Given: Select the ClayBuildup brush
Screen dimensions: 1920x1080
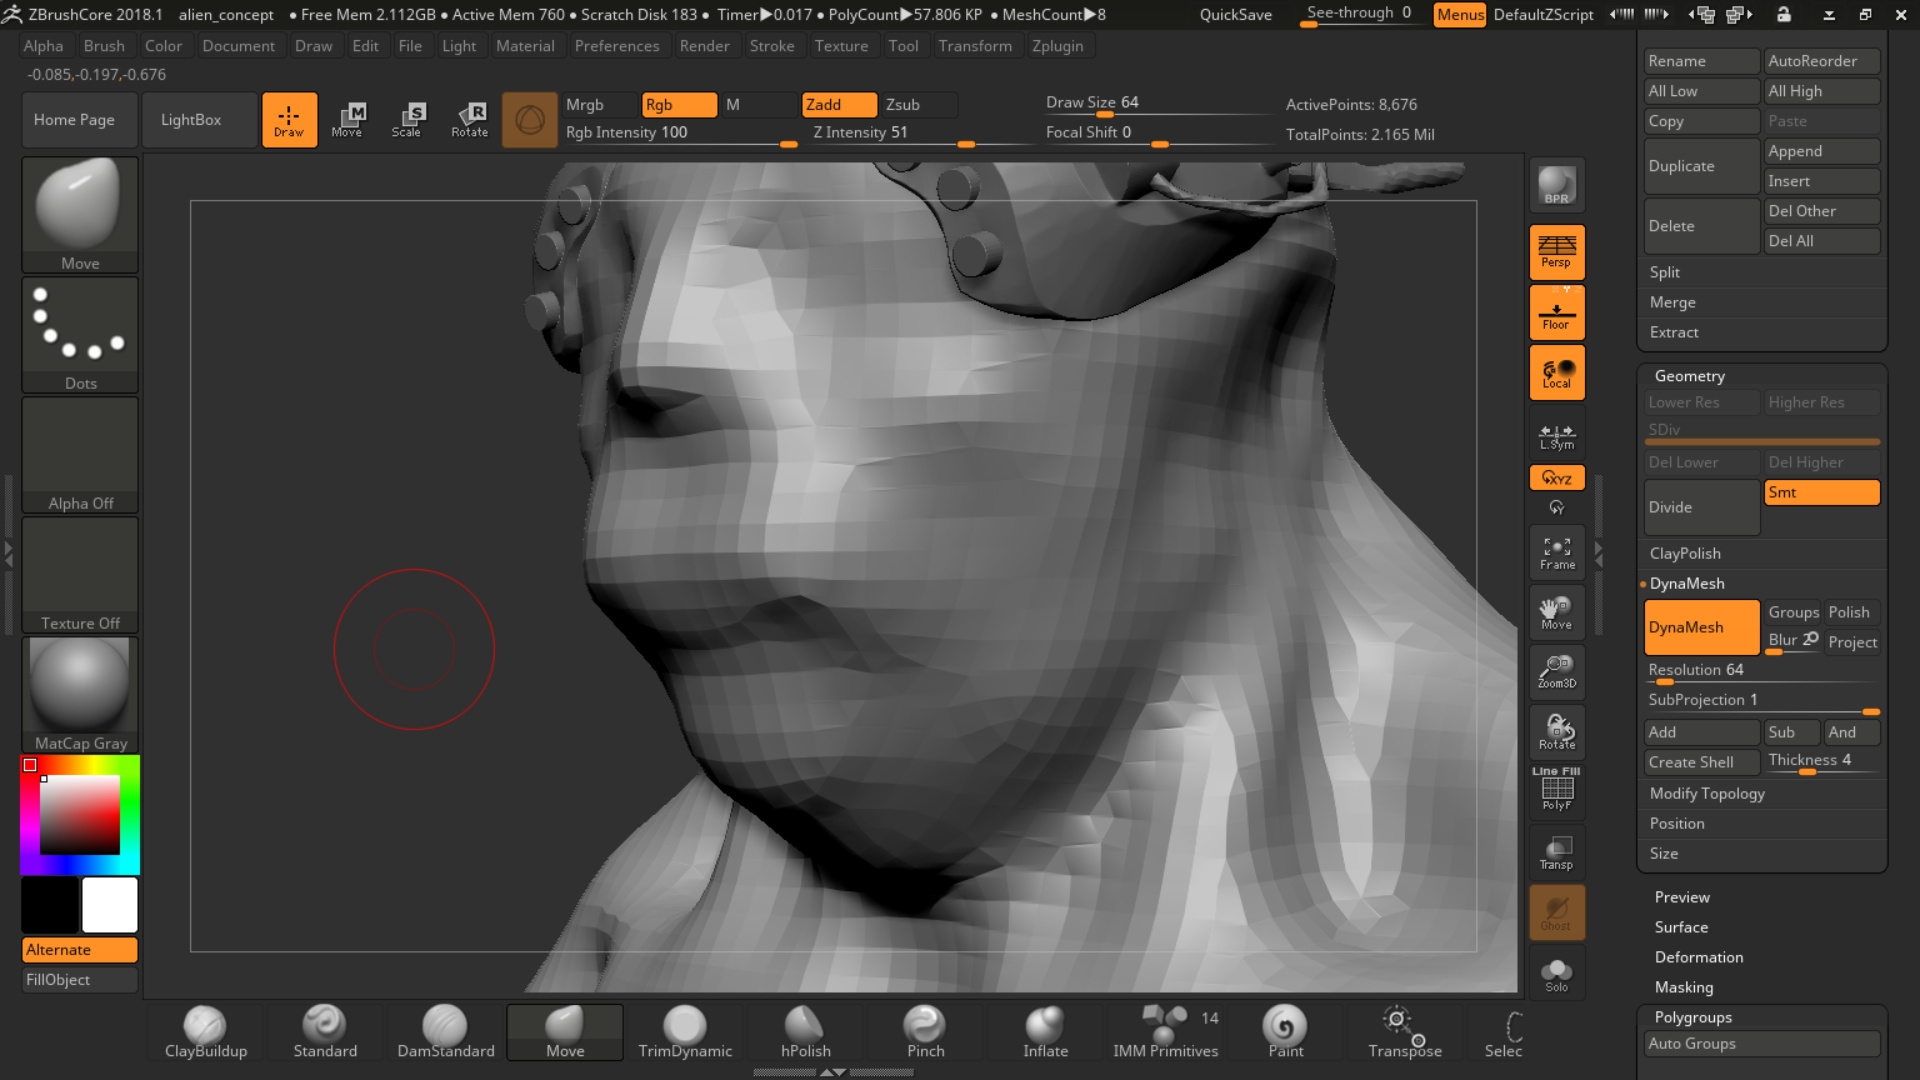Looking at the screenshot, I should [206, 1032].
